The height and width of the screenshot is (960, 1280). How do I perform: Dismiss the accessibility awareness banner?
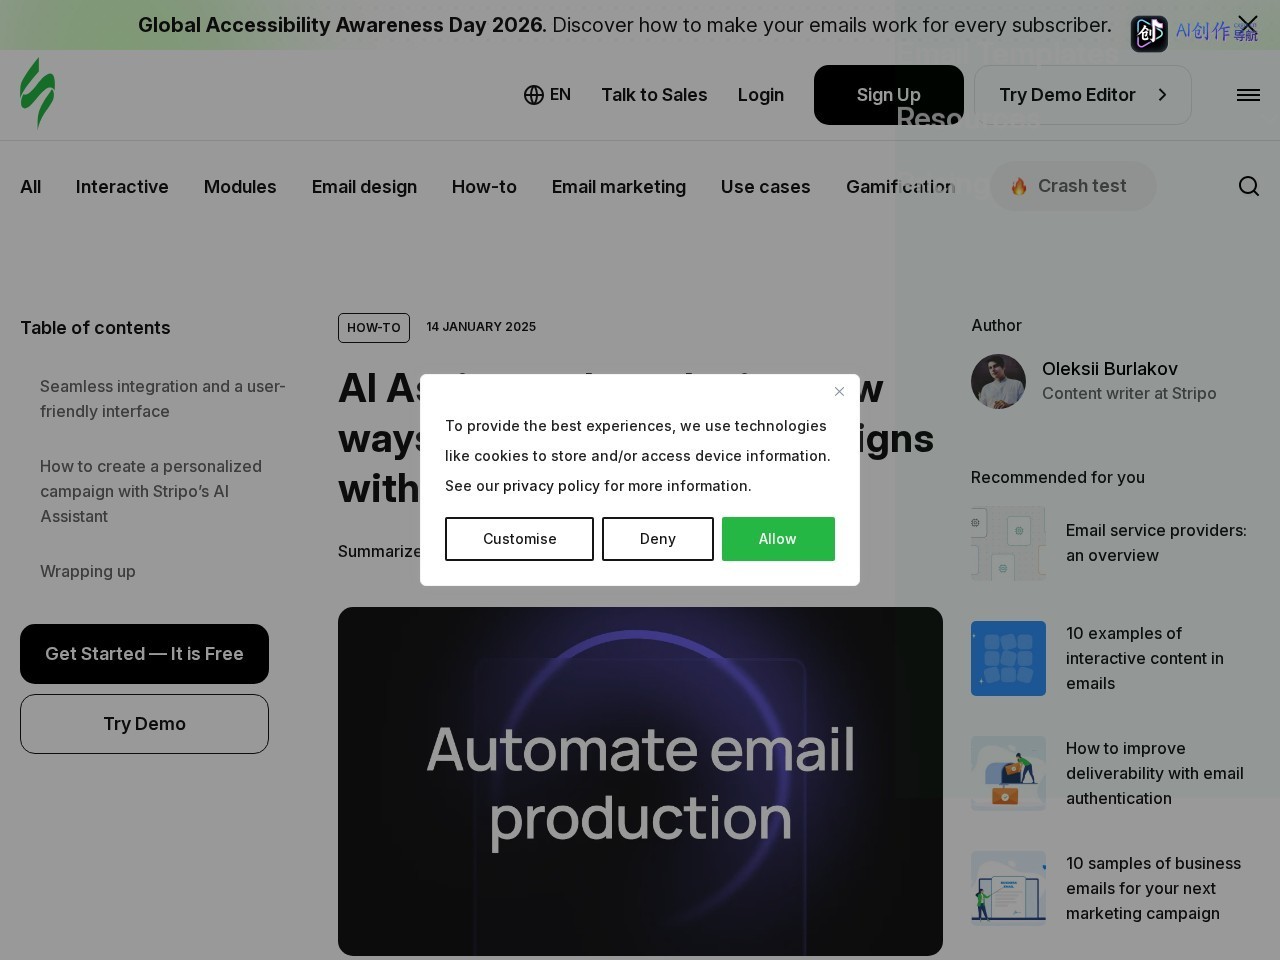coord(1248,24)
